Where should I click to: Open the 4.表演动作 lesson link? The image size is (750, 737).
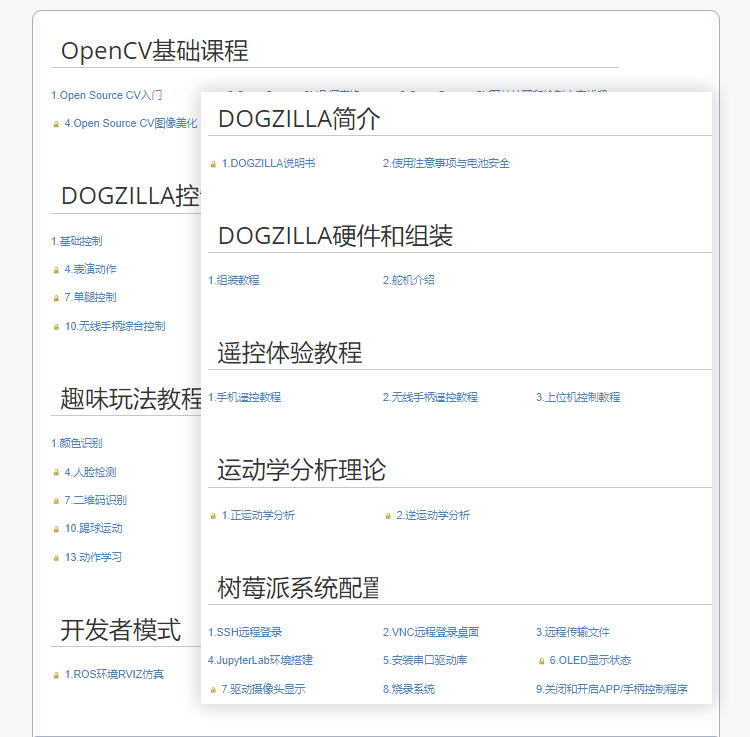click(90, 269)
